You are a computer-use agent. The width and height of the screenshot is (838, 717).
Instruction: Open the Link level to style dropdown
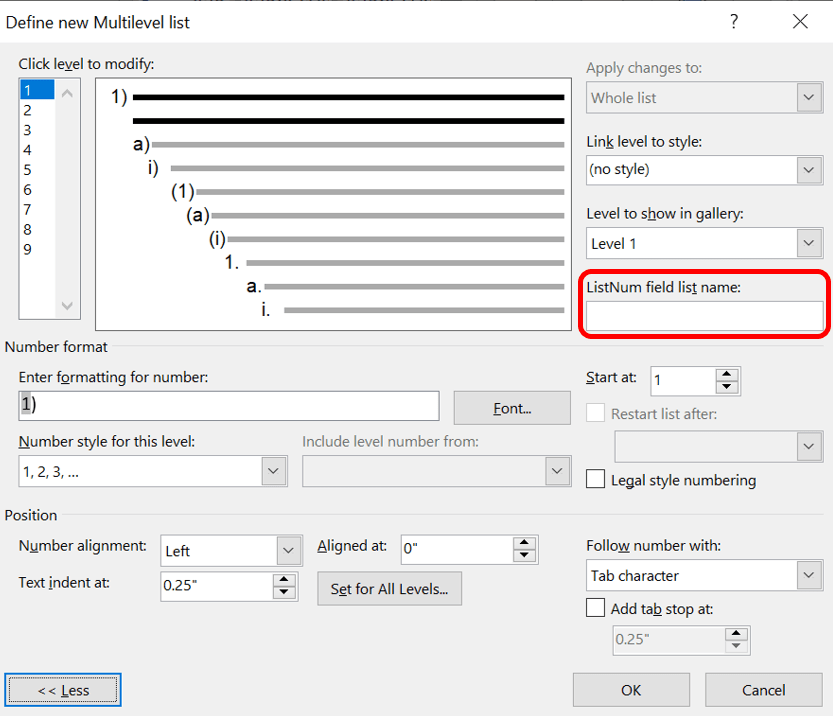[x=809, y=170]
